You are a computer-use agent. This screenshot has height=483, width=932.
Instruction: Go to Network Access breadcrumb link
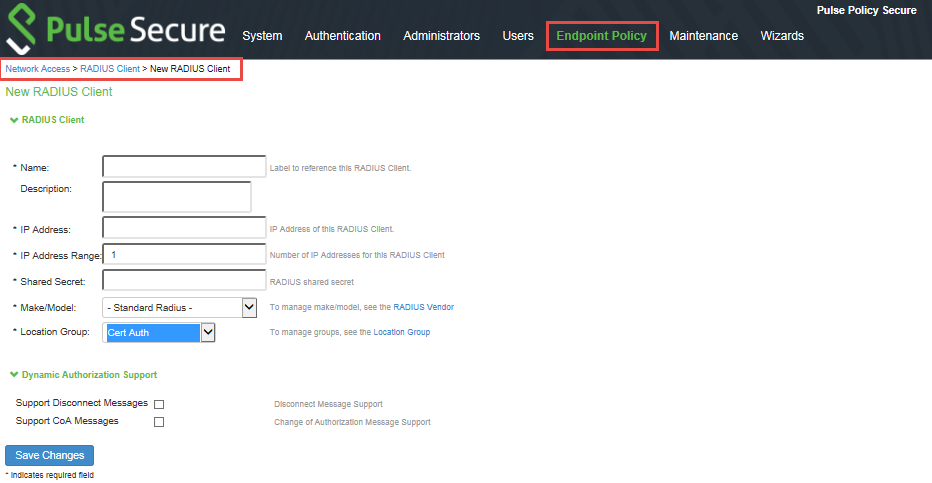click(x=37, y=69)
